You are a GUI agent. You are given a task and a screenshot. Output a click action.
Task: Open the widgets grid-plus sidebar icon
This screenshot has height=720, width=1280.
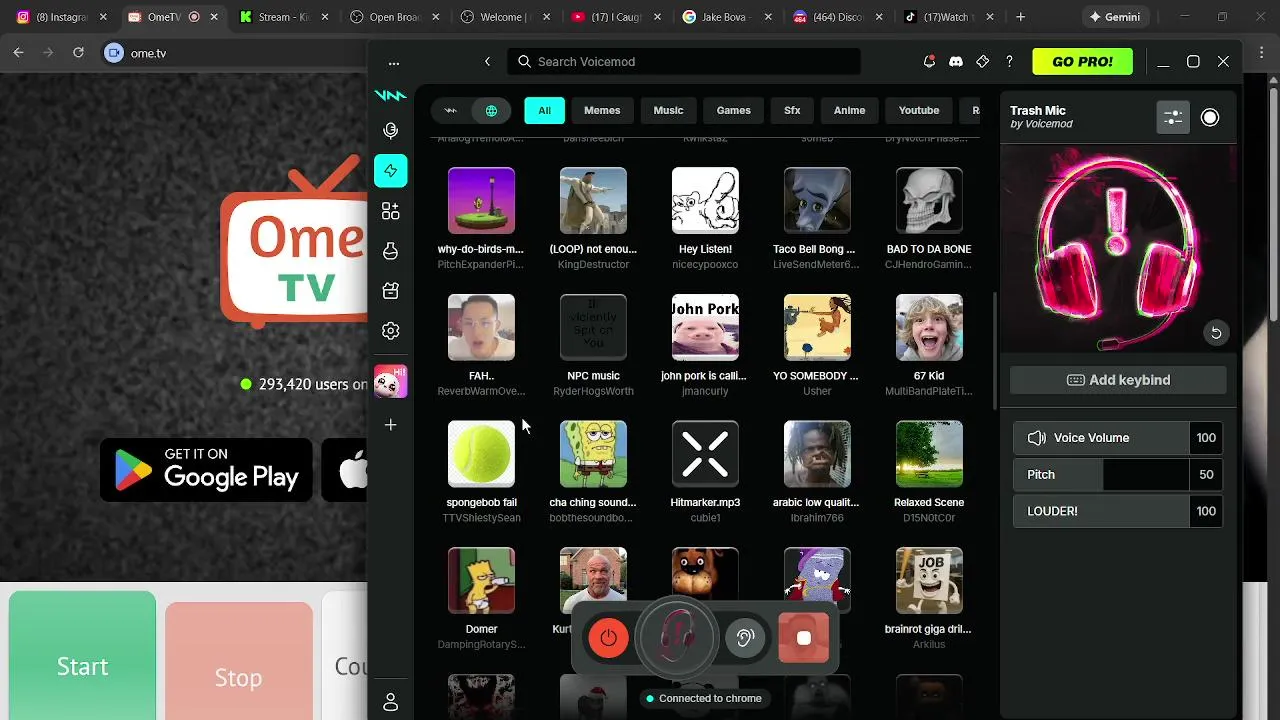tap(391, 211)
